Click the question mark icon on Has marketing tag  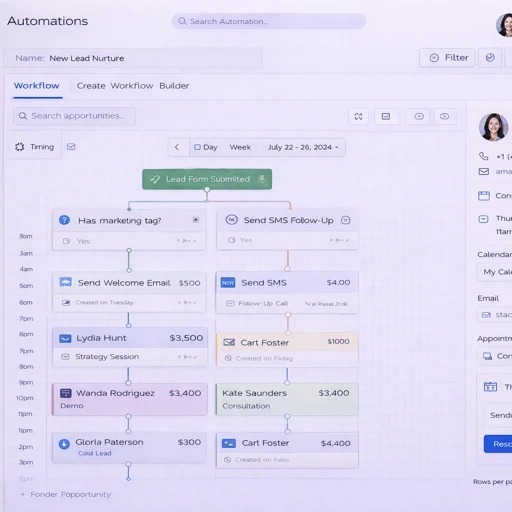coord(64,220)
